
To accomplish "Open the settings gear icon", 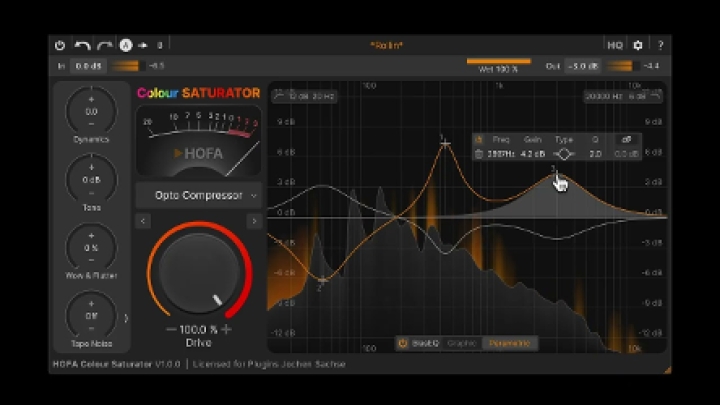I will pyautogui.click(x=638, y=45).
